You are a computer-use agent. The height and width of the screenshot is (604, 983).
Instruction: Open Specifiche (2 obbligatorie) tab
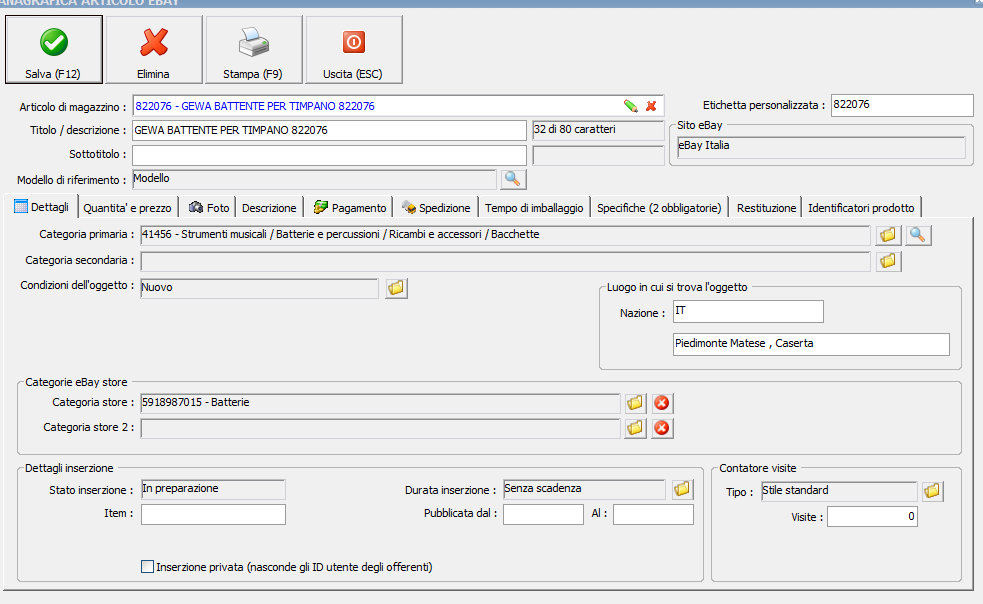[659, 208]
